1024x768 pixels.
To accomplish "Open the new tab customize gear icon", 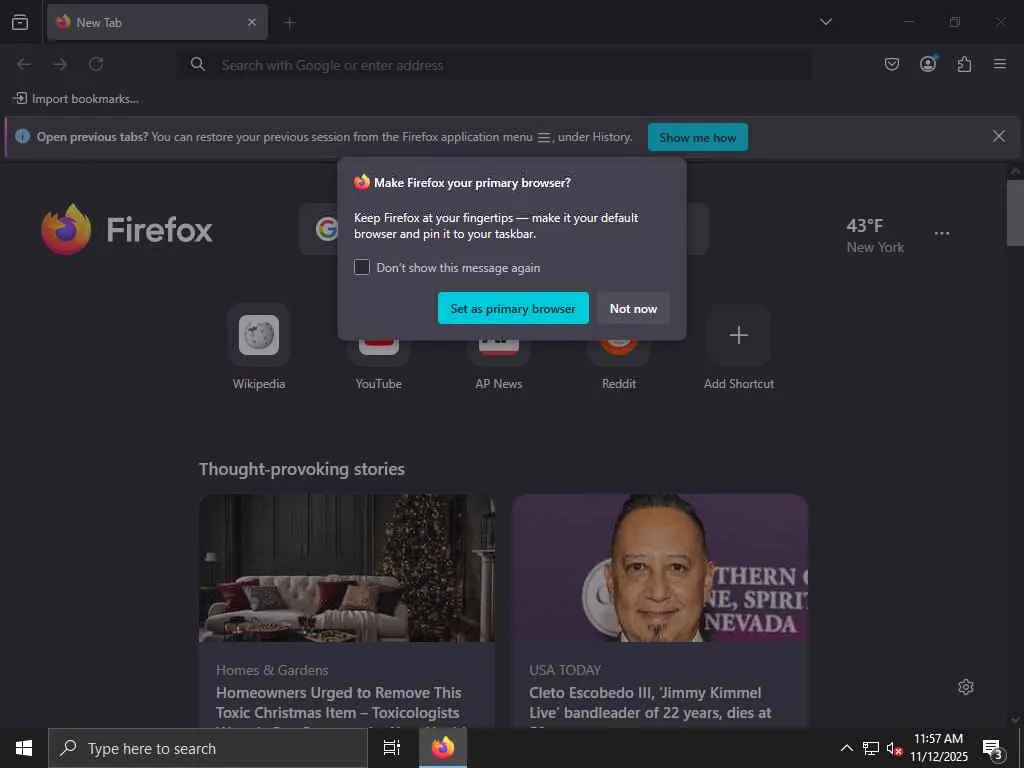I will [966, 687].
